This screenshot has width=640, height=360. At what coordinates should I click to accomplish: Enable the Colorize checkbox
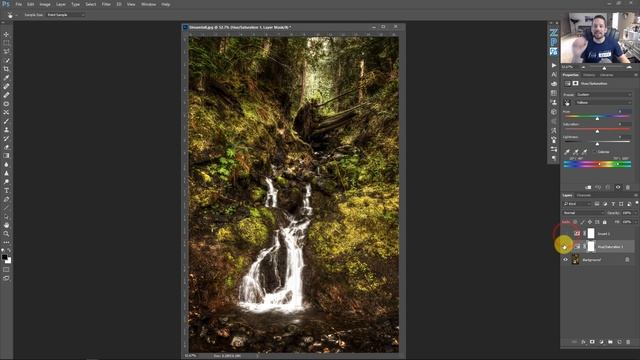click(596, 152)
